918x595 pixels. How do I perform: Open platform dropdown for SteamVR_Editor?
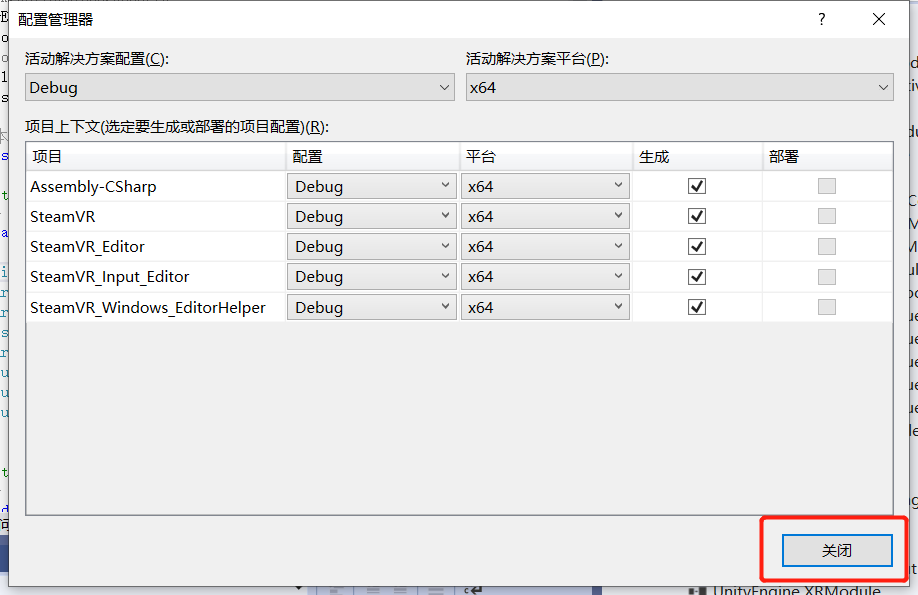545,246
